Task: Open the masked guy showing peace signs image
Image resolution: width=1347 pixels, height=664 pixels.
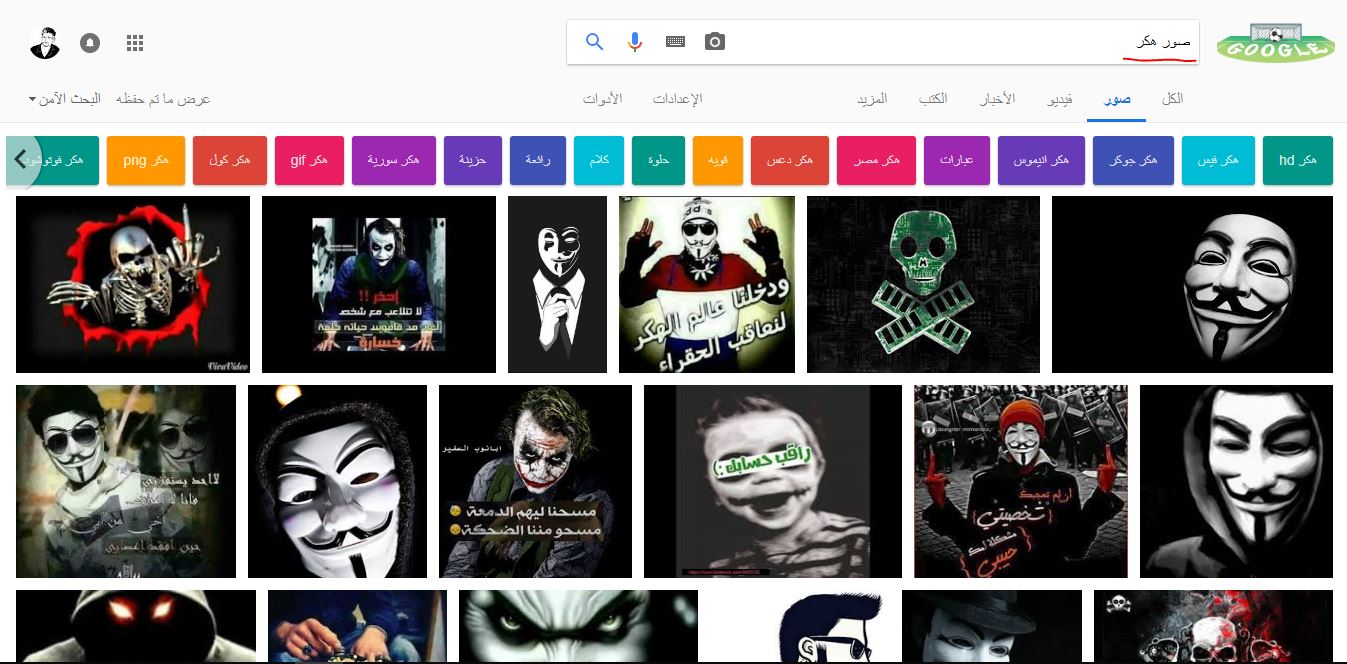Action: click(x=707, y=284)
